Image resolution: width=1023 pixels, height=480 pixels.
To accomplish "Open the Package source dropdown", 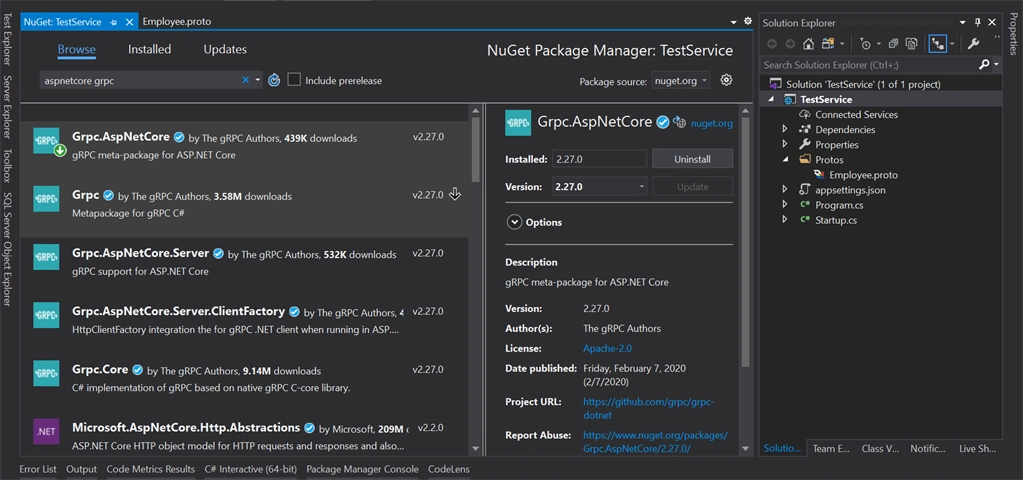I will tap(681, 81).
